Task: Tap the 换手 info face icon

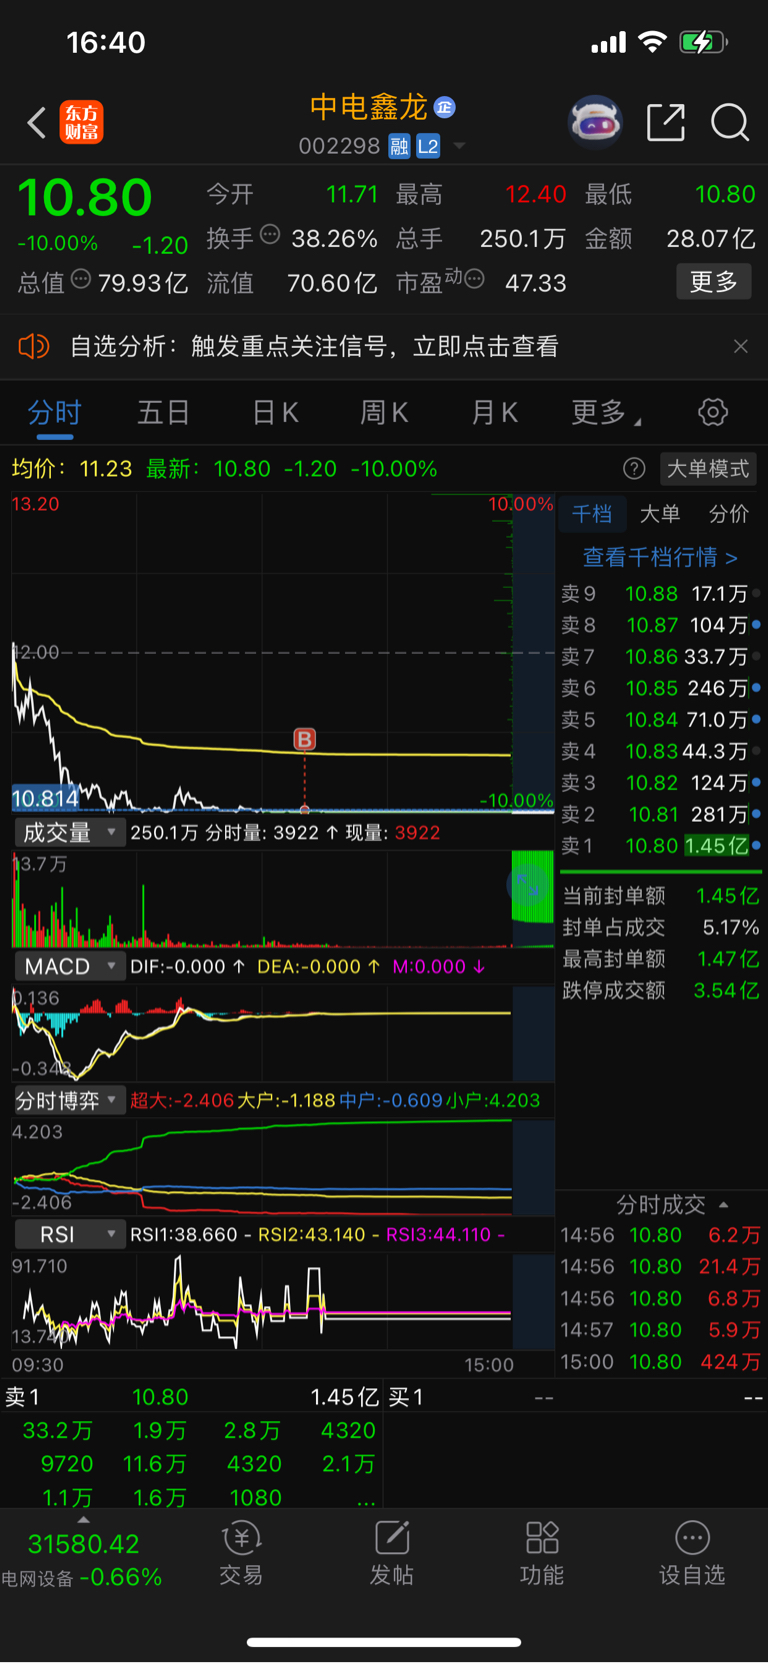Action: [x=270, y=235]
